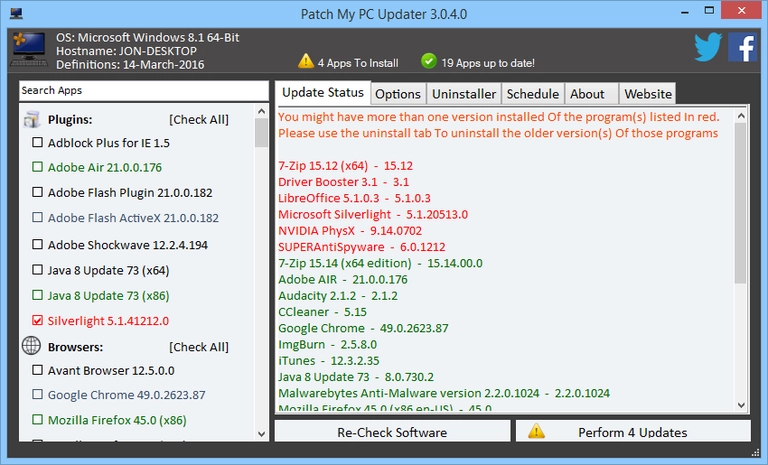The height and width of the screenshot is (465, 768).
Task: Tick the Google Chrome 49.0.2623.87 checkbox
Action: [37, 394]
